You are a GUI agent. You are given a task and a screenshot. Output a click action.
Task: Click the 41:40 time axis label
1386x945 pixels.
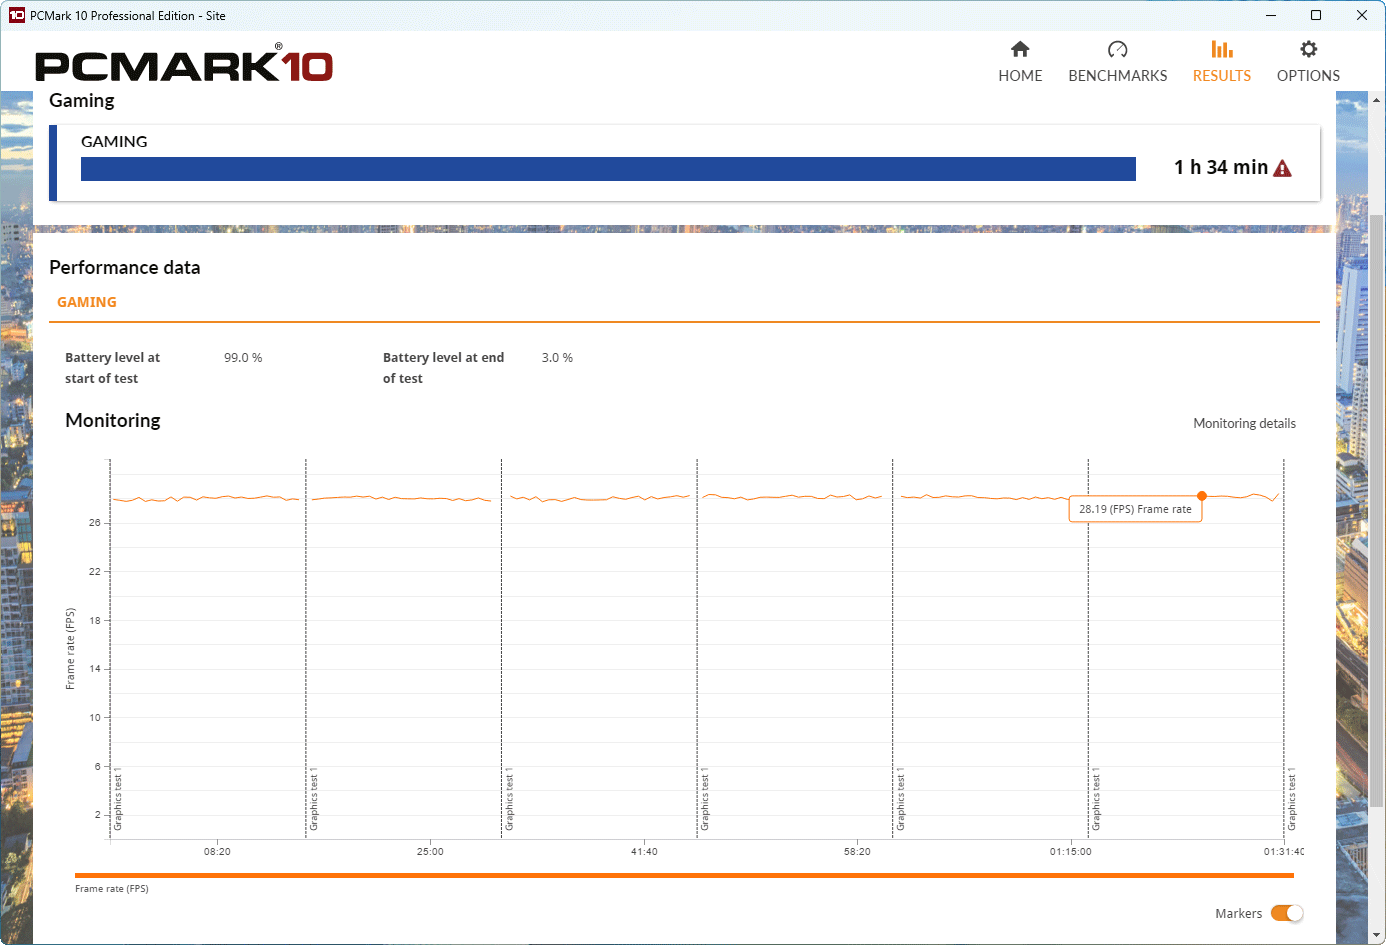tap(644, 852)
